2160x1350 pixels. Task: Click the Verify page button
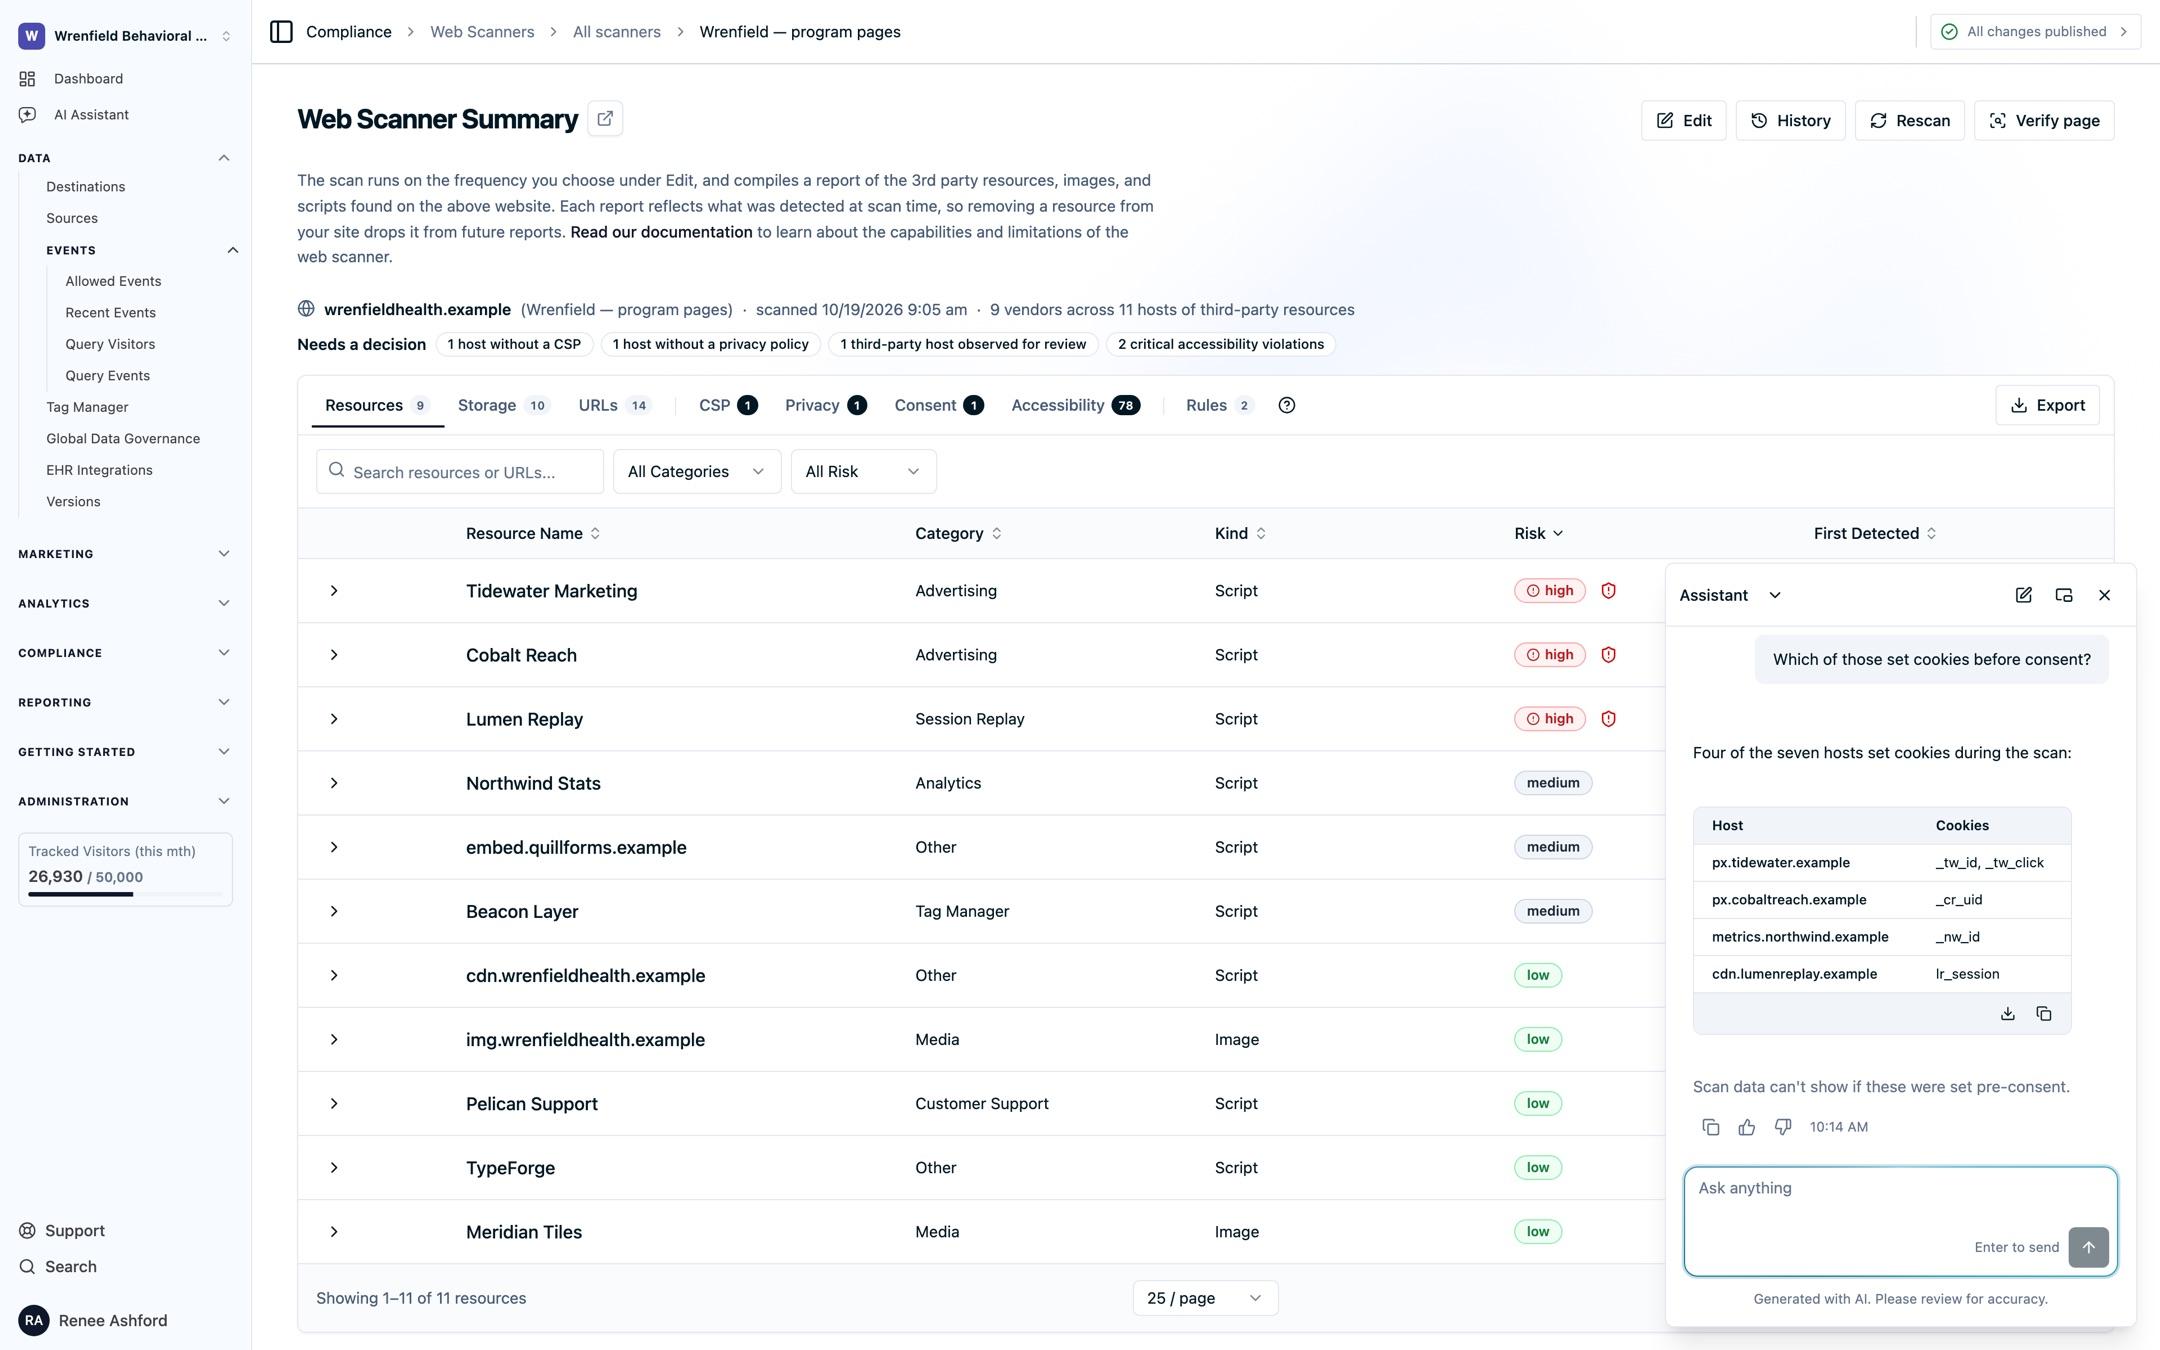click(2044, 121)
